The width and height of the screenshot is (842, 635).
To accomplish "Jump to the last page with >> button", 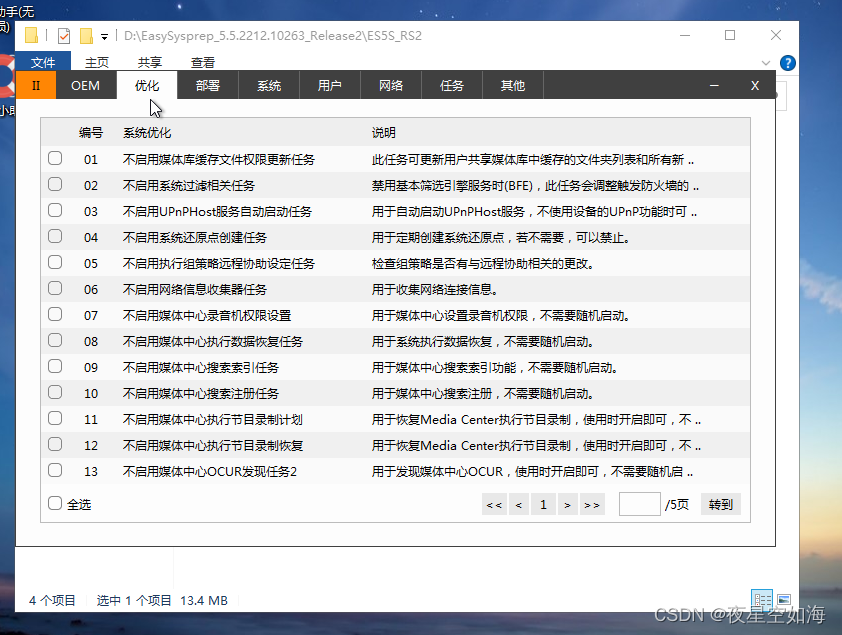I will click(x=592, y=505).
